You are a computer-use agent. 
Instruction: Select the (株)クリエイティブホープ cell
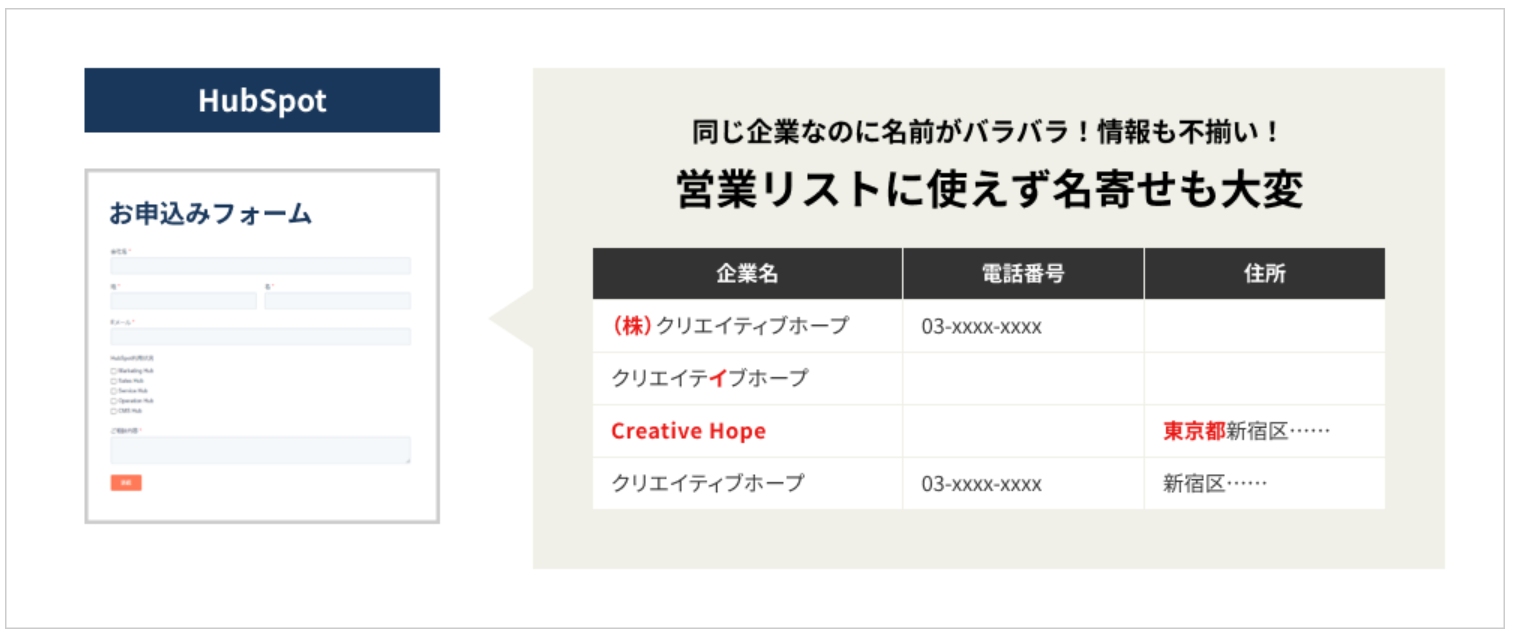(x=730, y=326)
